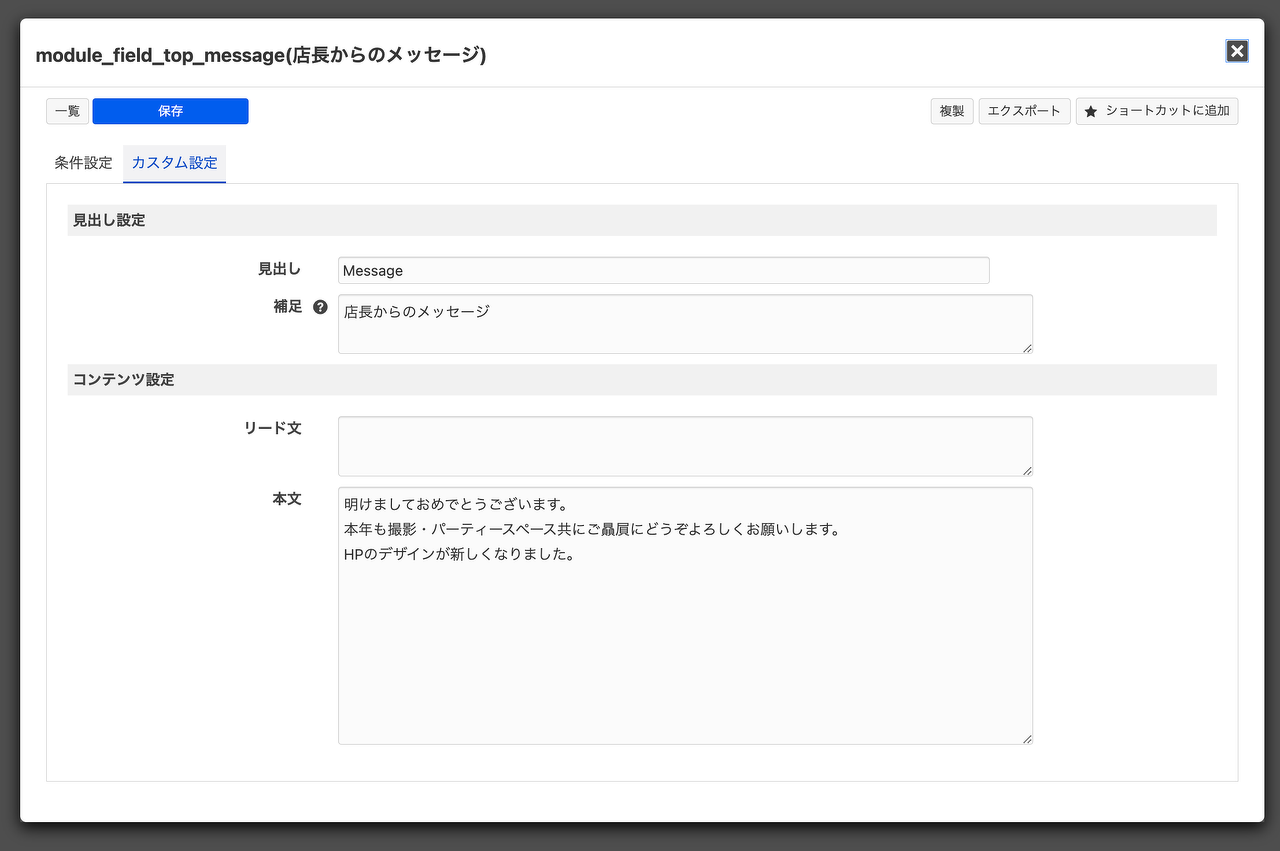Viewport: 1280px width, 851px height.
Task: Focus the 見出し input containing Message
Action: [663, 270]
